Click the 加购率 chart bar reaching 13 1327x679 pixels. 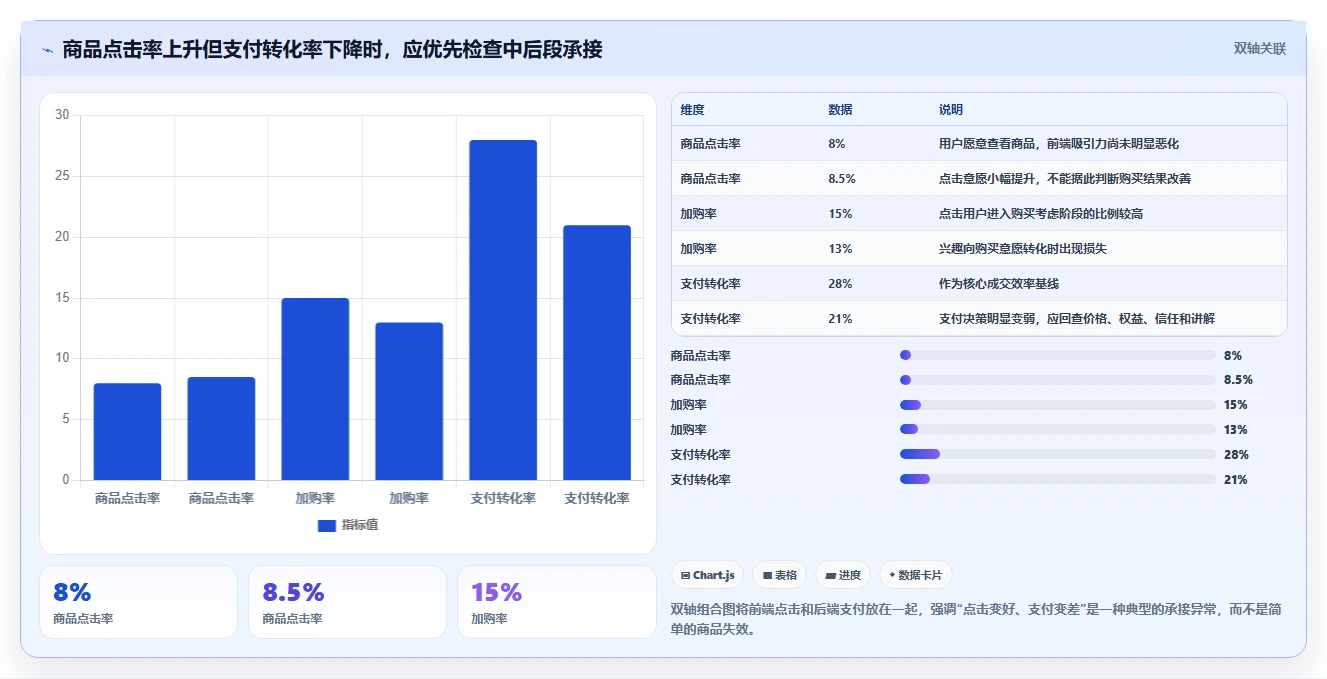point(409,401)
